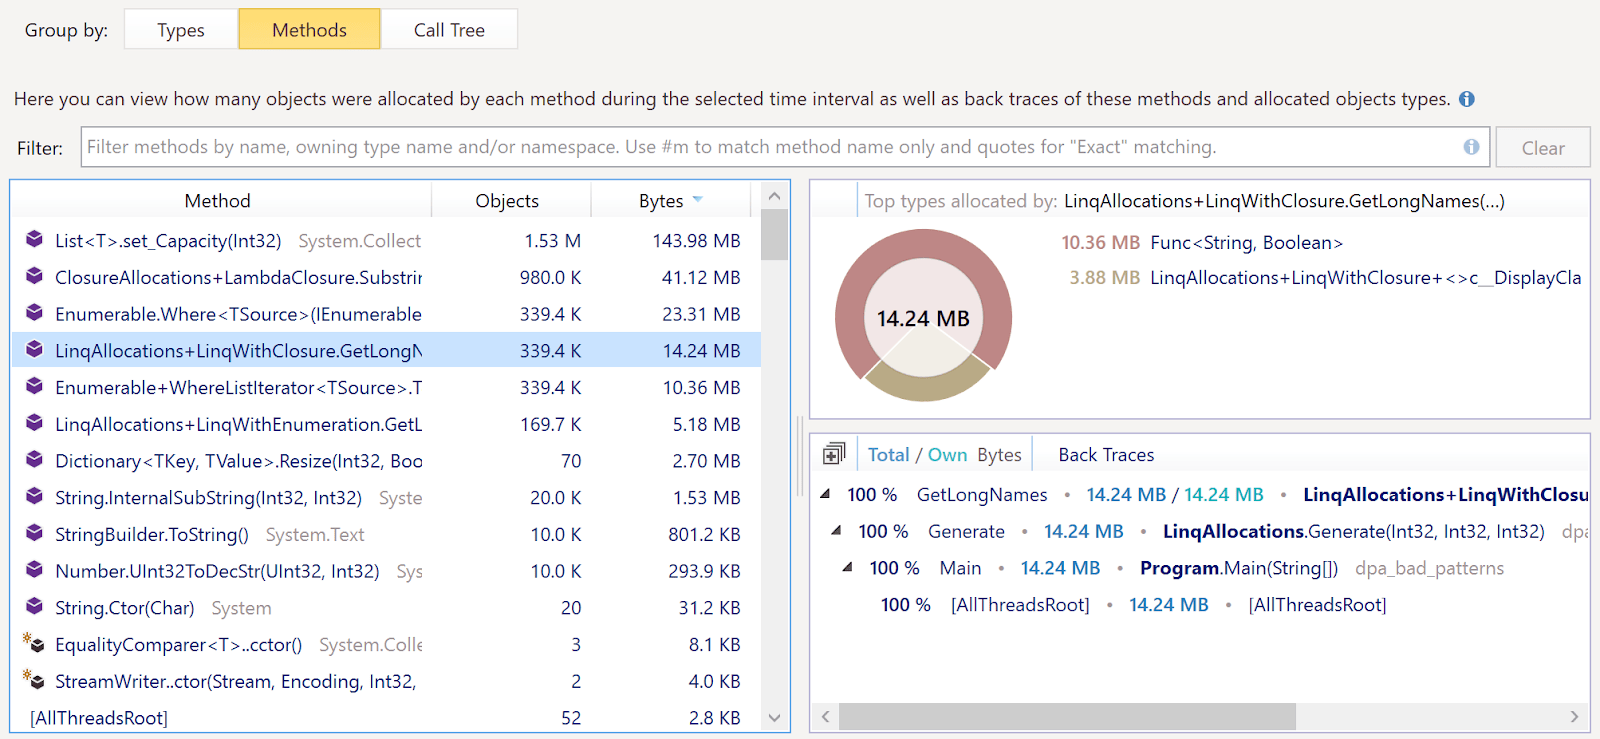Click info icon next to description text
Screen dimensions: 1600x739
tap(1467, 99)
